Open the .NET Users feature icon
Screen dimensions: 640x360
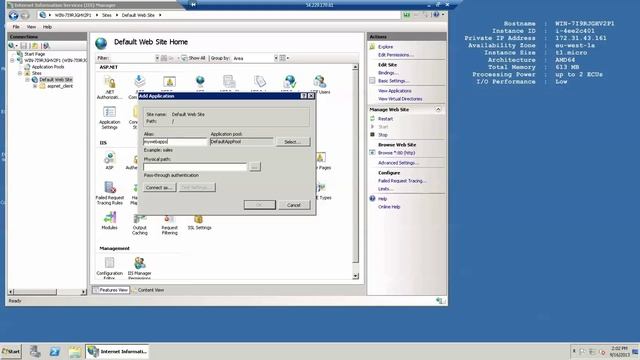coord(320,84)
